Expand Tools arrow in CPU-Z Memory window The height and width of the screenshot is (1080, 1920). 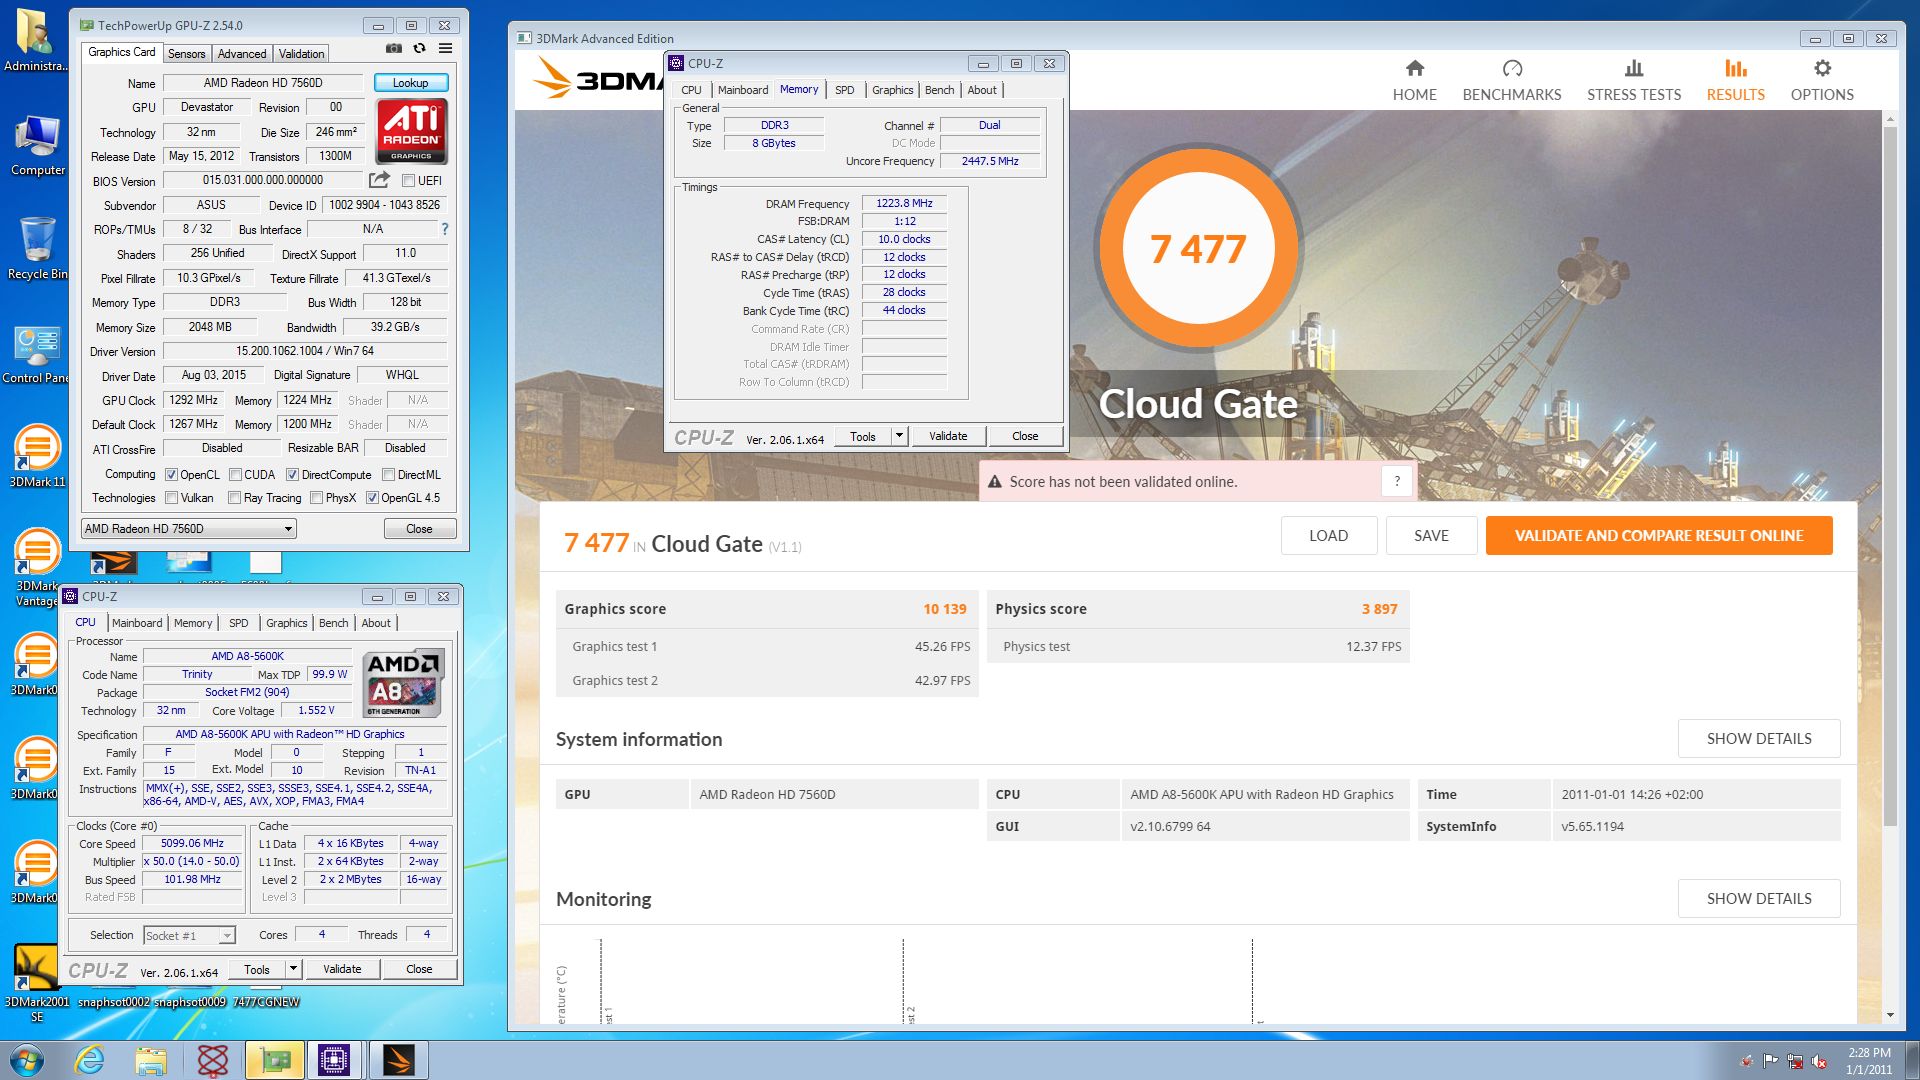coord(899,436)
